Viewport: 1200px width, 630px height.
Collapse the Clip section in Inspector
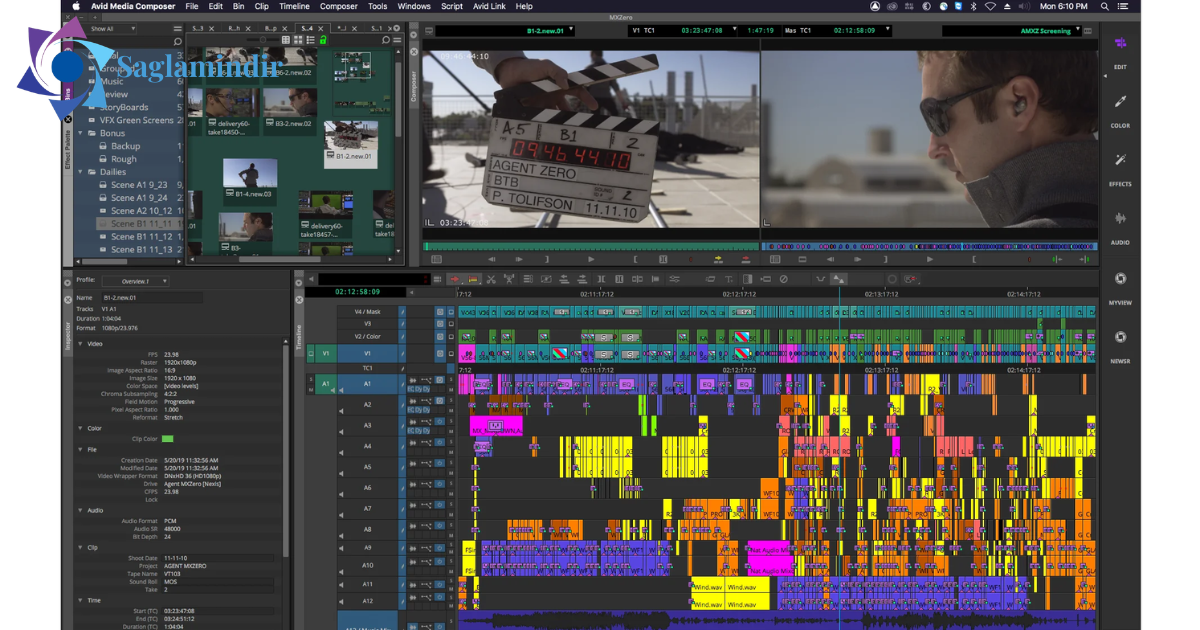pos(80,547)
